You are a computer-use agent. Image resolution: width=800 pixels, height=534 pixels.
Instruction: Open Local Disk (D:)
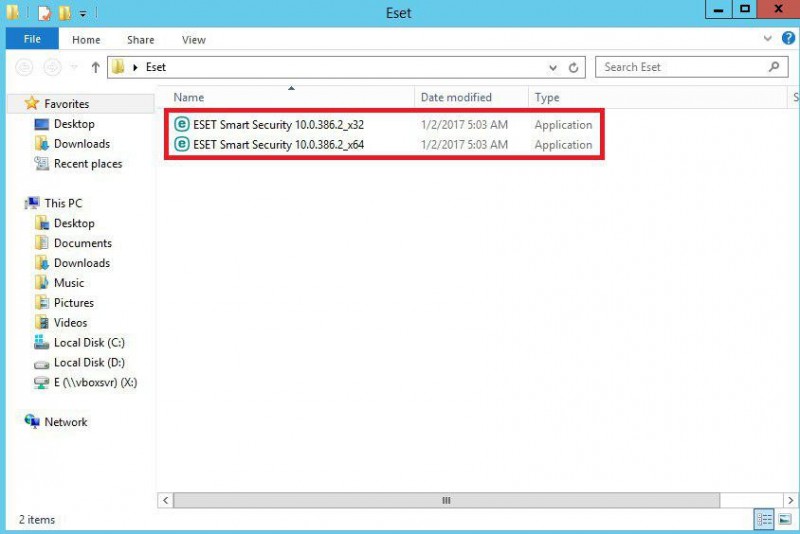[89, 362]
